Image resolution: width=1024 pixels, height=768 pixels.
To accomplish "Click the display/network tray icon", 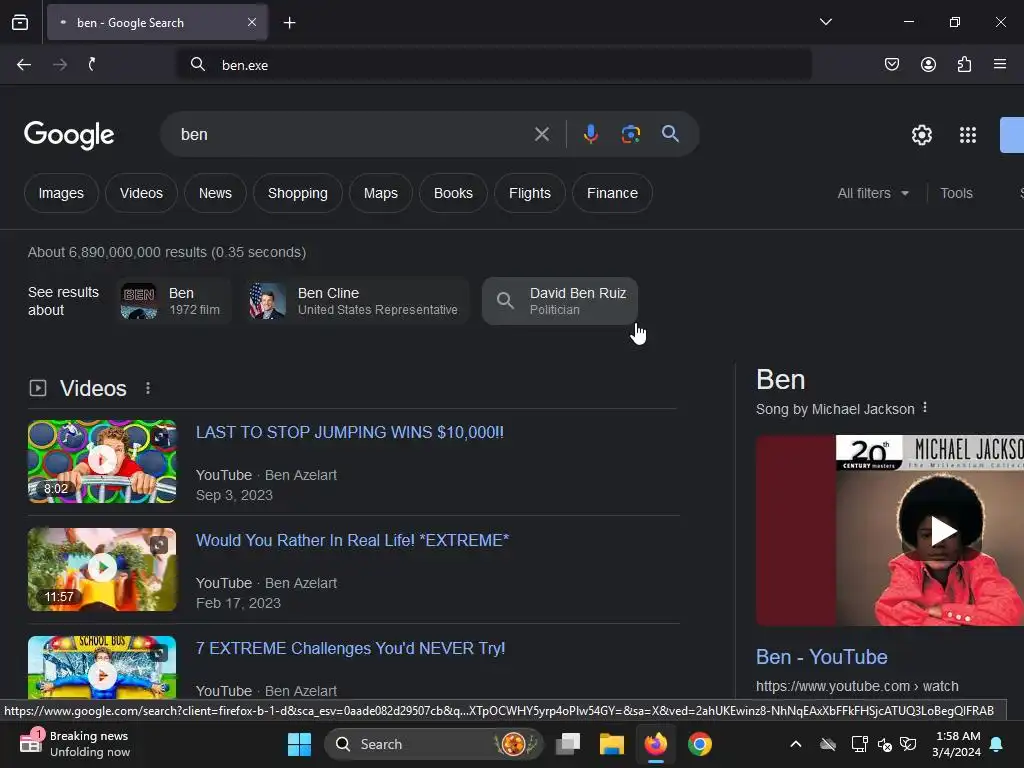I will [x=859, y=744].
